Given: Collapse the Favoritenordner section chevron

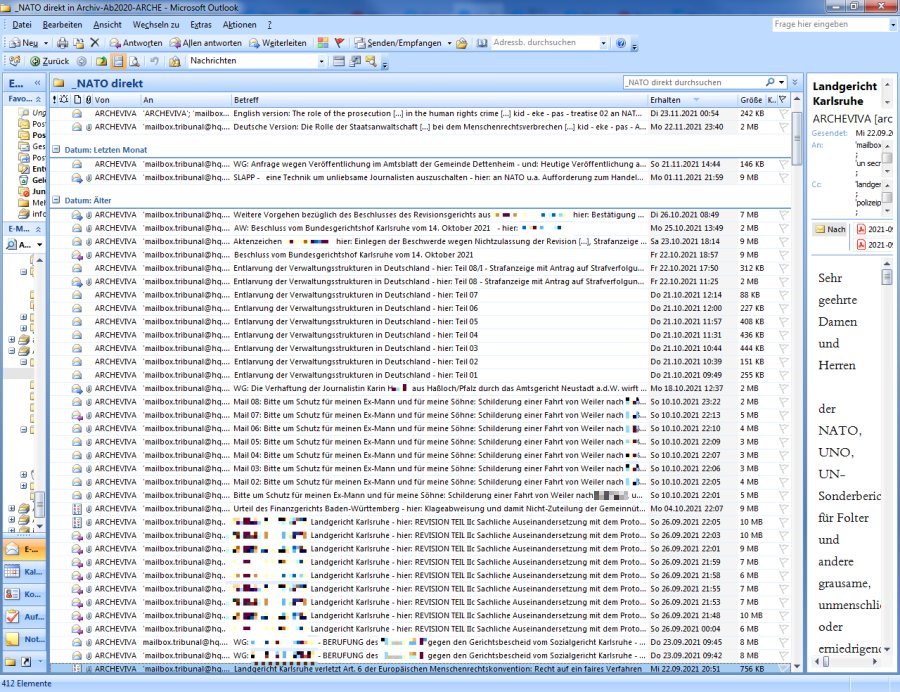Looking at the screenshot, I should [38, 99].
